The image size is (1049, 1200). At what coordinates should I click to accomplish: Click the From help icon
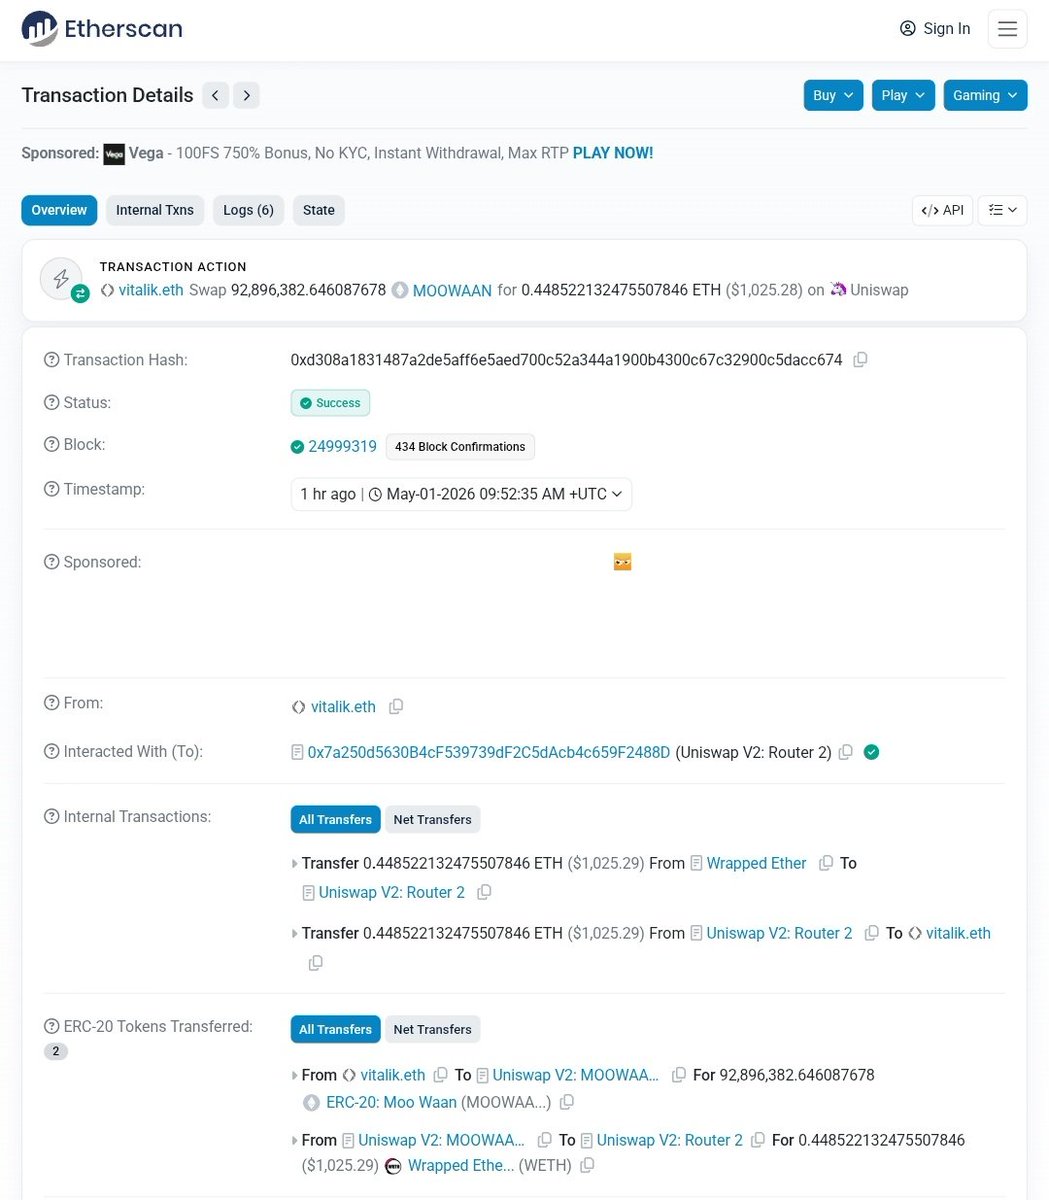pyautogui.click(x=52, y=704)
